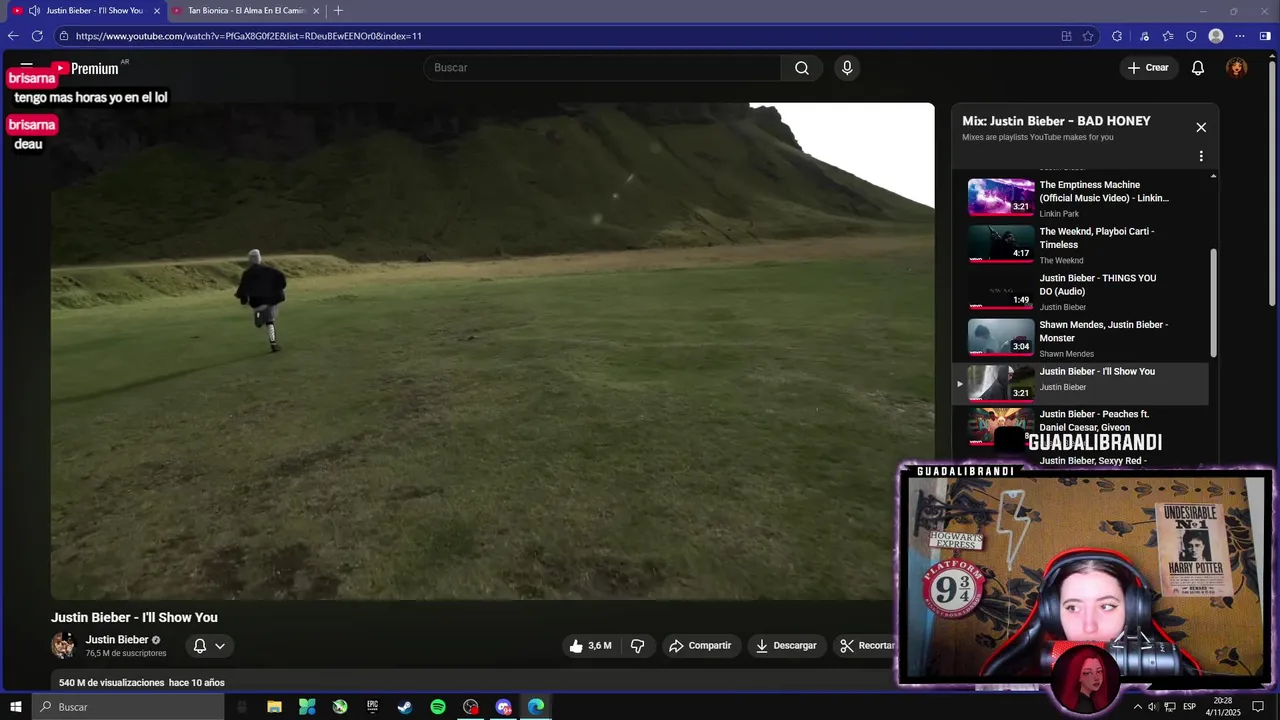This screenshot has width=1280, height=720.
Task: Share the video via Compartir button
Action: point(700,646)
